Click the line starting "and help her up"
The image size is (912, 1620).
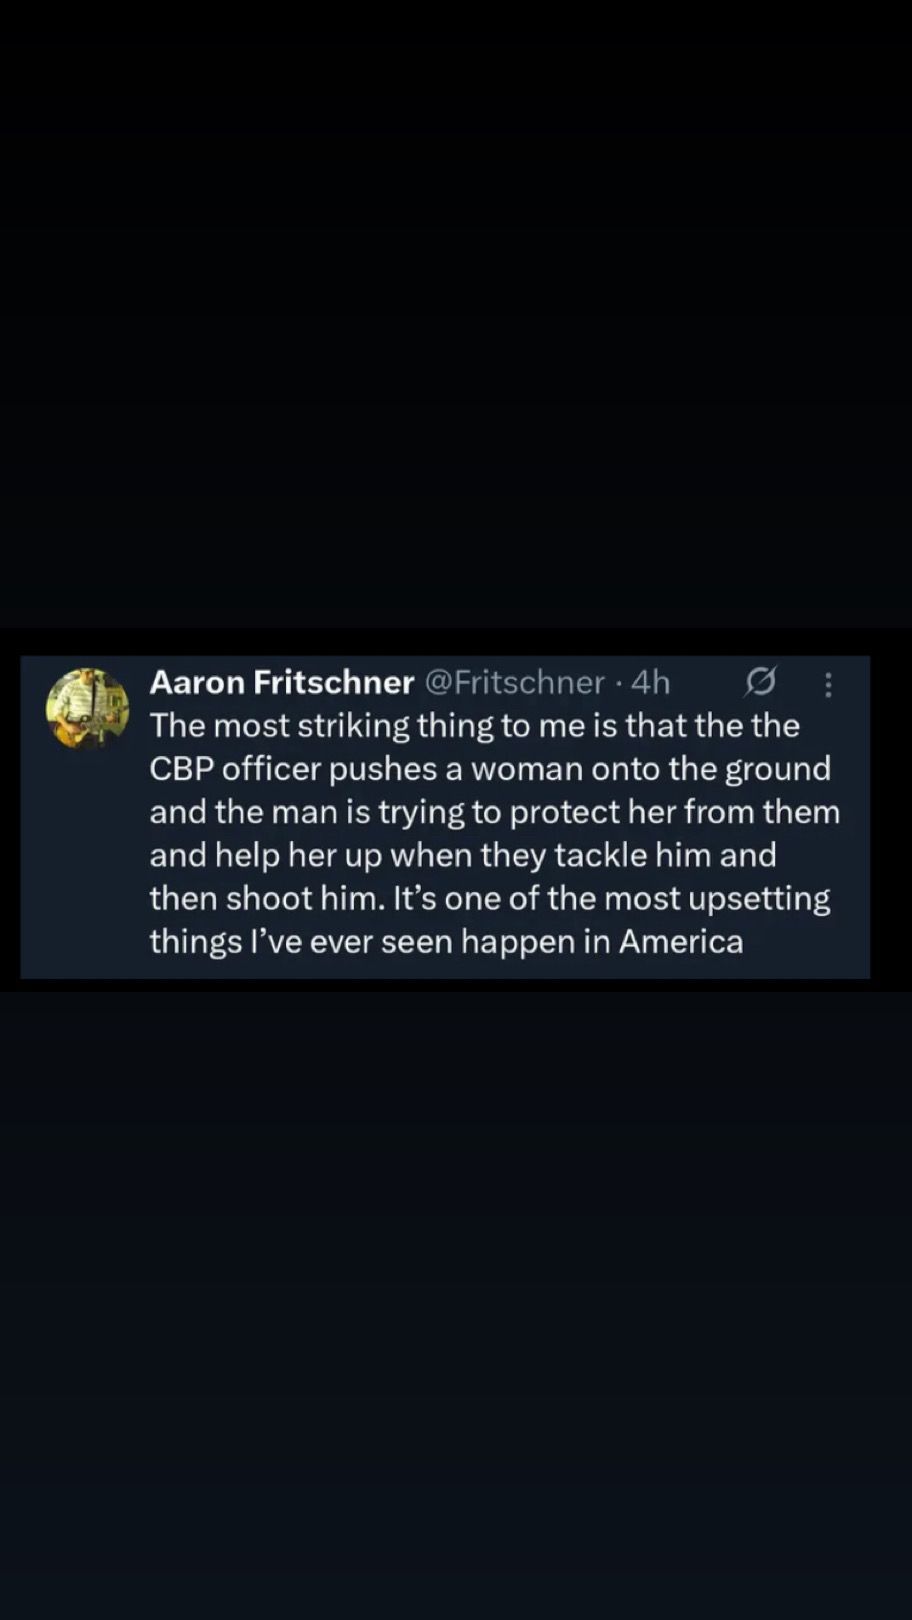(462, 855)
